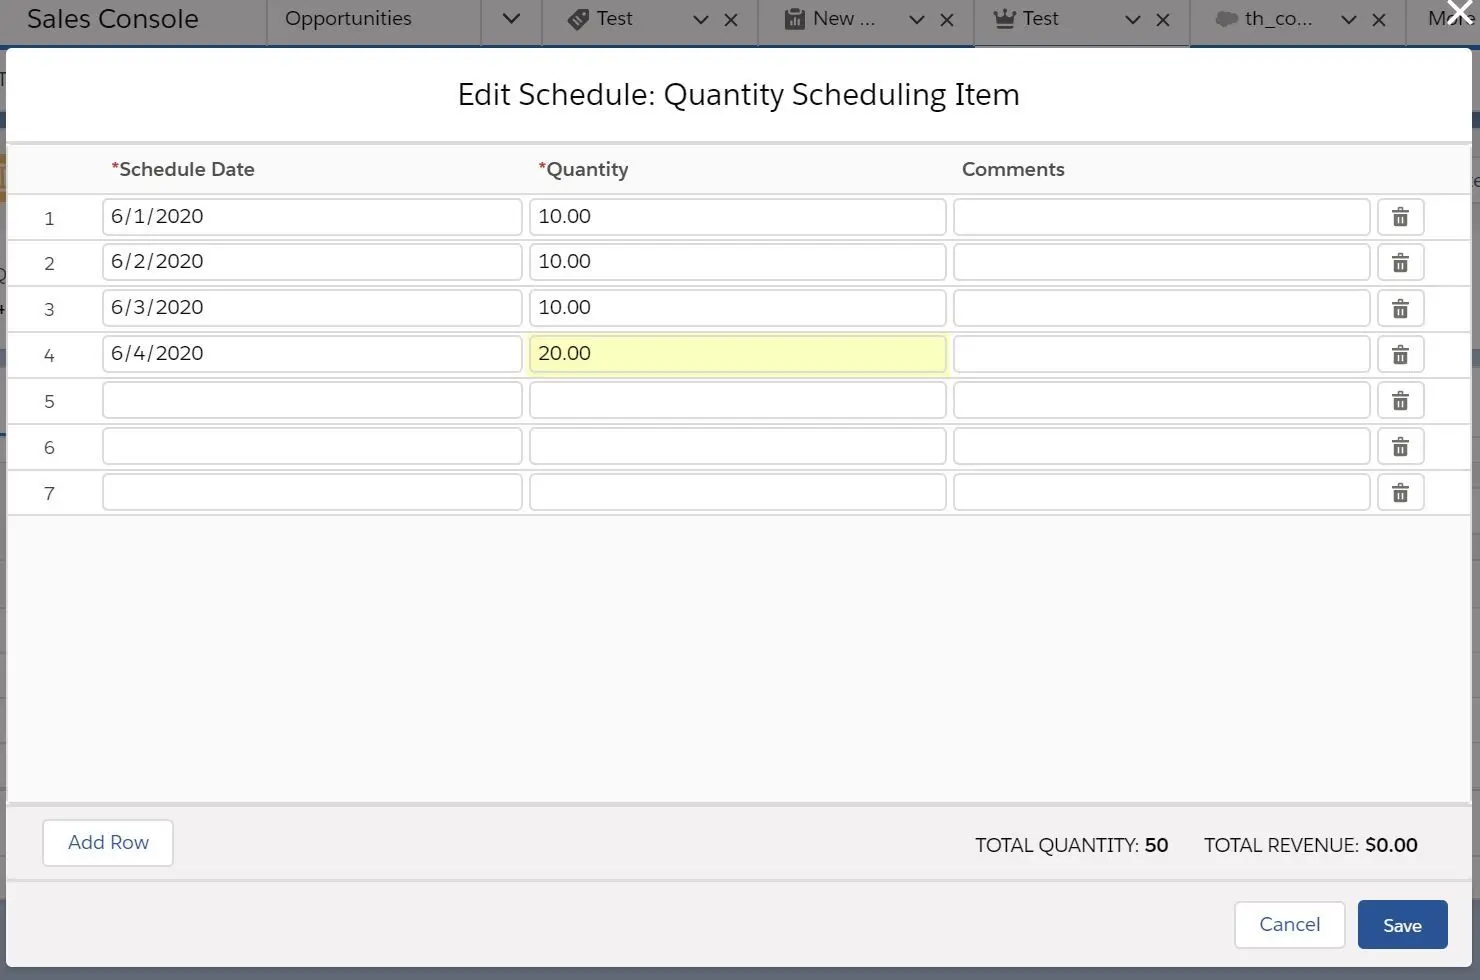Viewport: 1480px width, 980px height.
Task: Click Comments field in row 4
Action: pos(1162,354)
